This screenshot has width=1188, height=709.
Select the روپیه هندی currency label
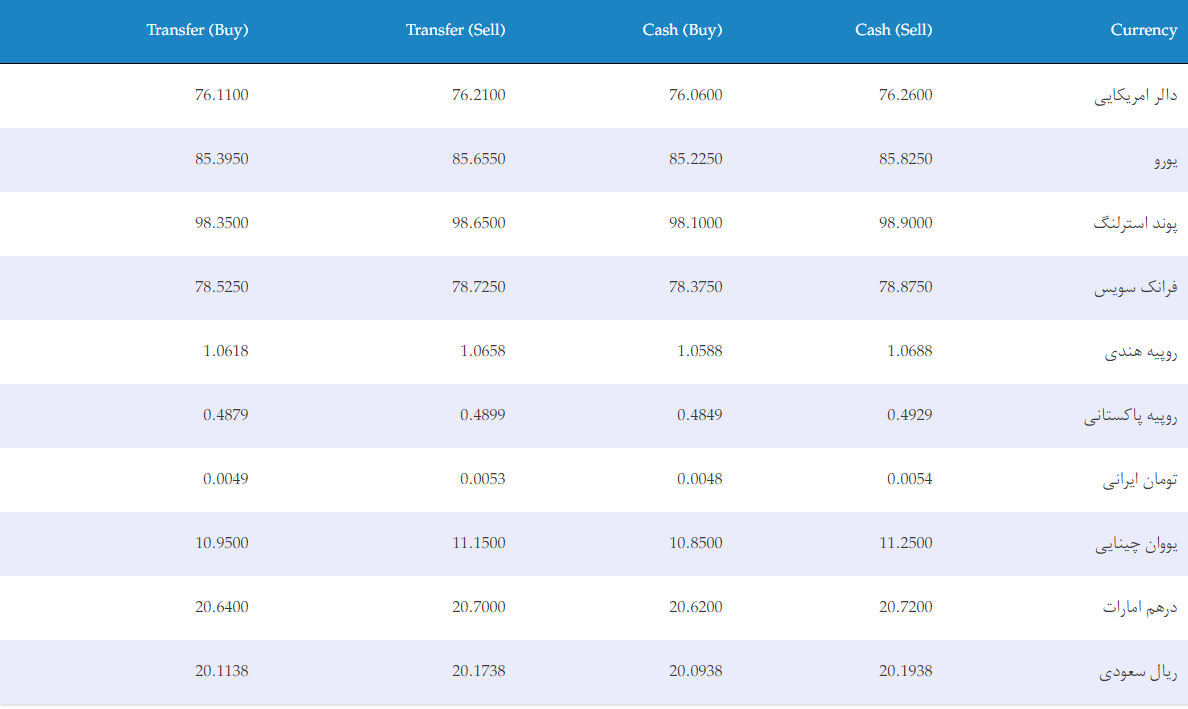[x=1140, y=351]
